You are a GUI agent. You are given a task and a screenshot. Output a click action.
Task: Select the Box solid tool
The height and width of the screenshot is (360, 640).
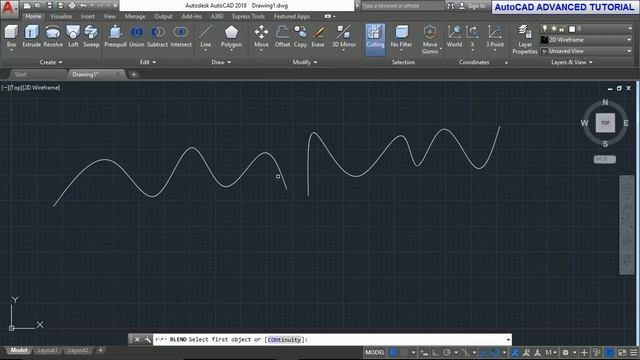coord(11,36)
